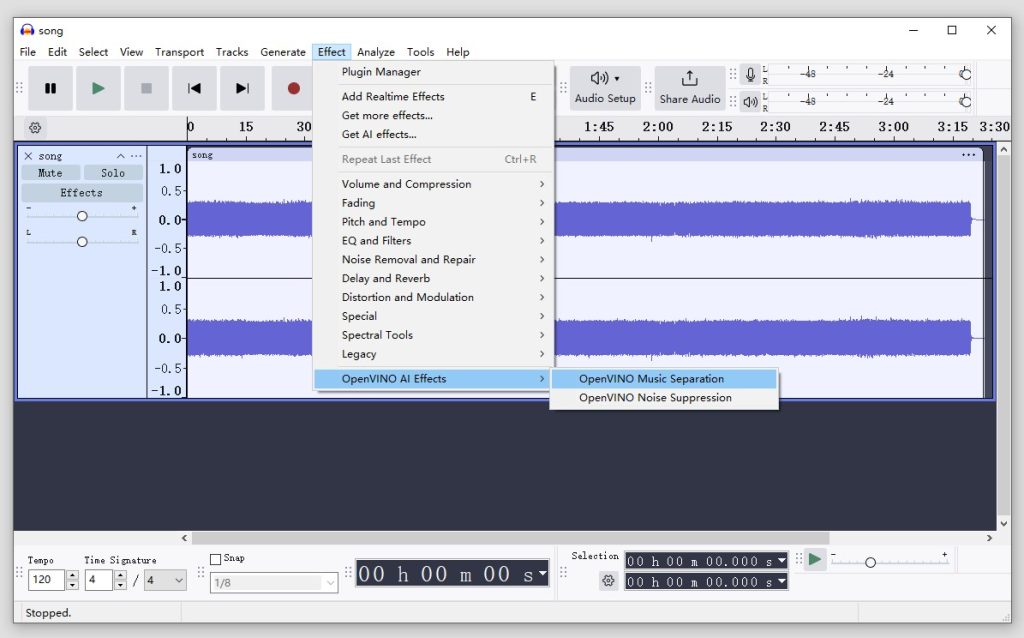This screenshot has width=1024, height=638.
Task: Open time signature denominator dropdown
Action: tap(165, 580)
